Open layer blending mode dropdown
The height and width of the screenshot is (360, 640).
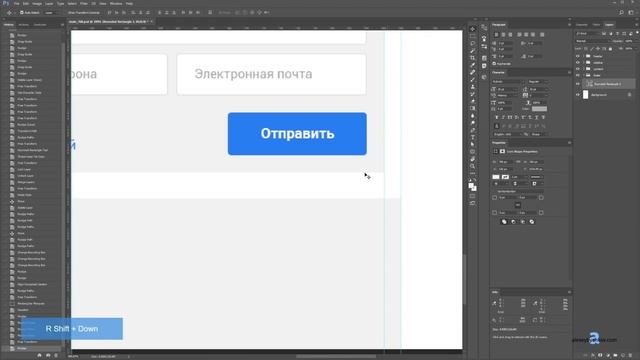pyautogui.click(x=592, y=41)
